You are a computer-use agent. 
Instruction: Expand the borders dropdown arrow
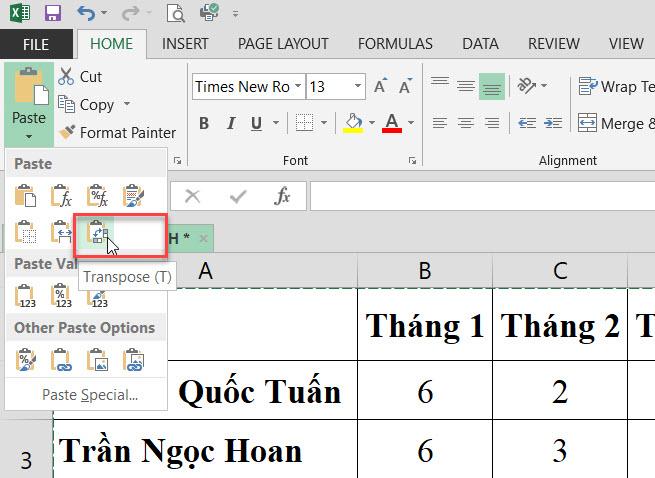(324, 123)
